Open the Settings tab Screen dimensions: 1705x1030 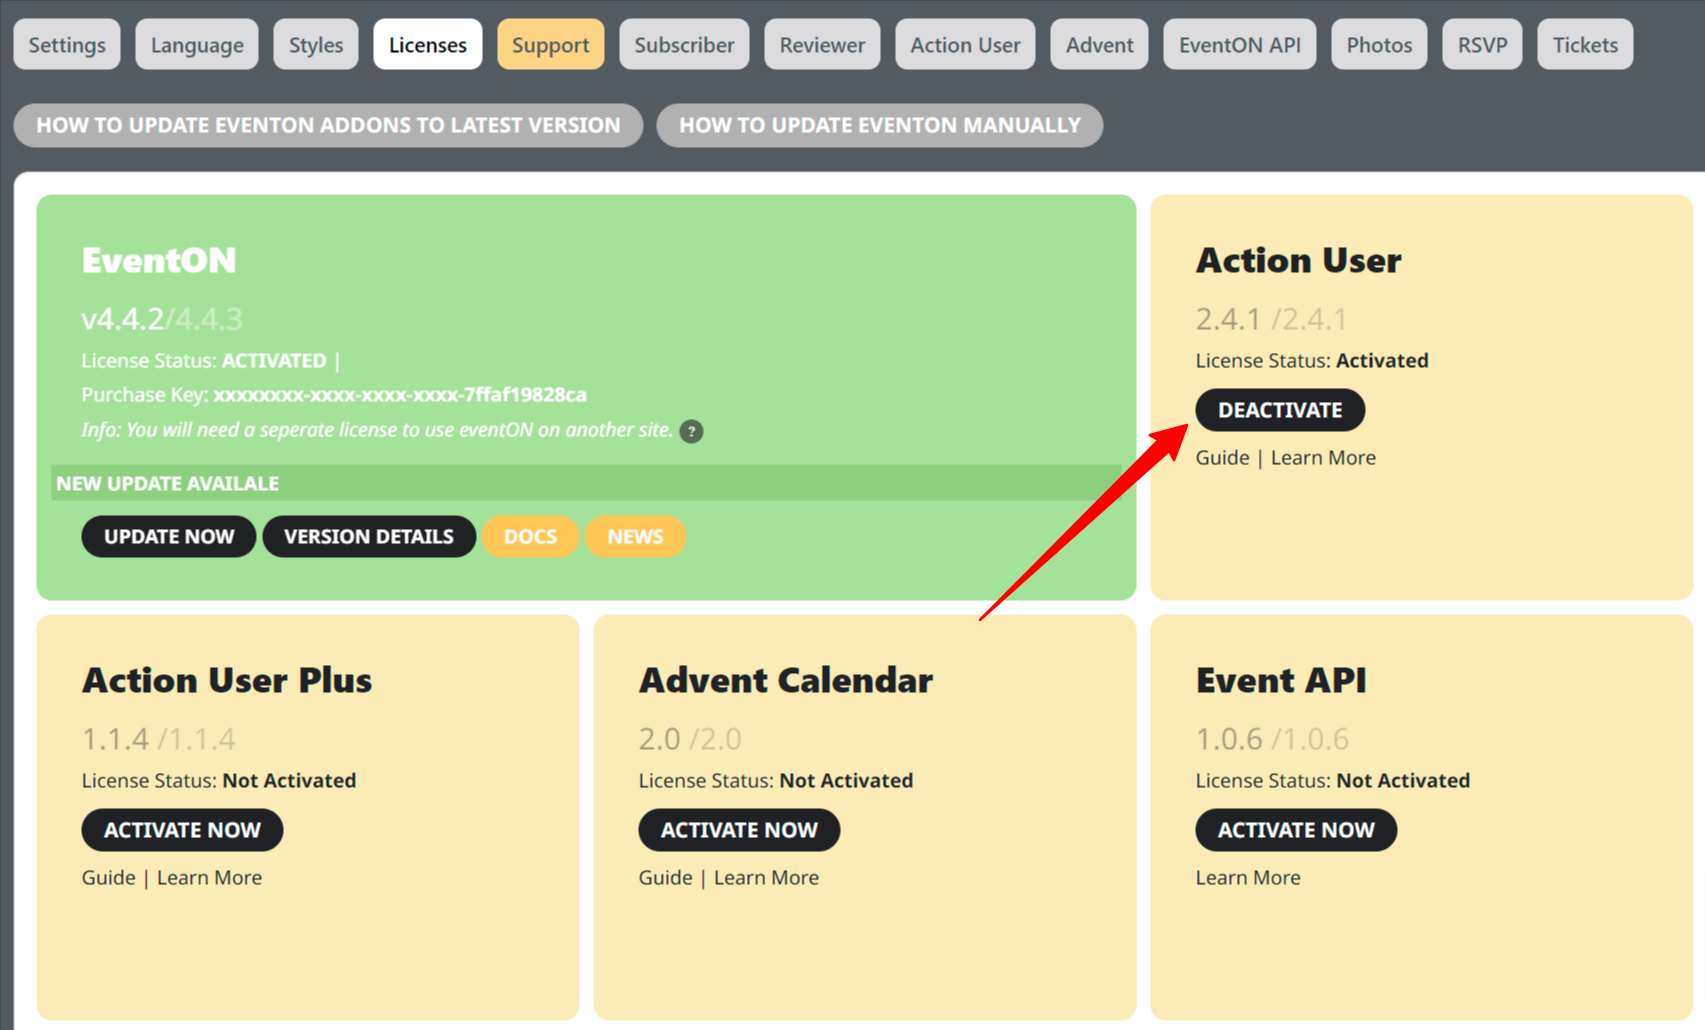(67, 45)
